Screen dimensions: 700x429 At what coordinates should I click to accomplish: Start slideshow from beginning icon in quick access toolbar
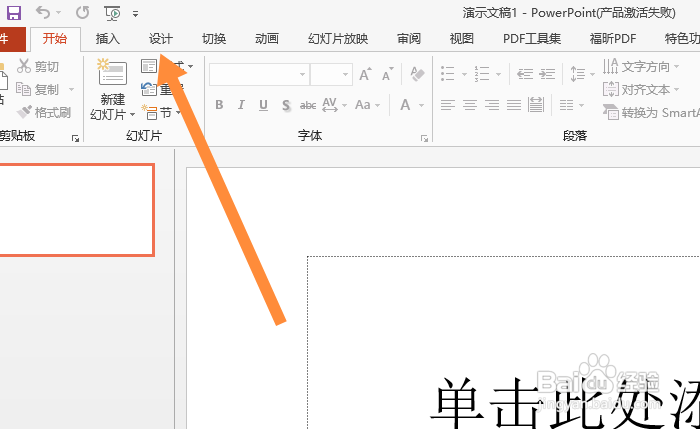112,13
